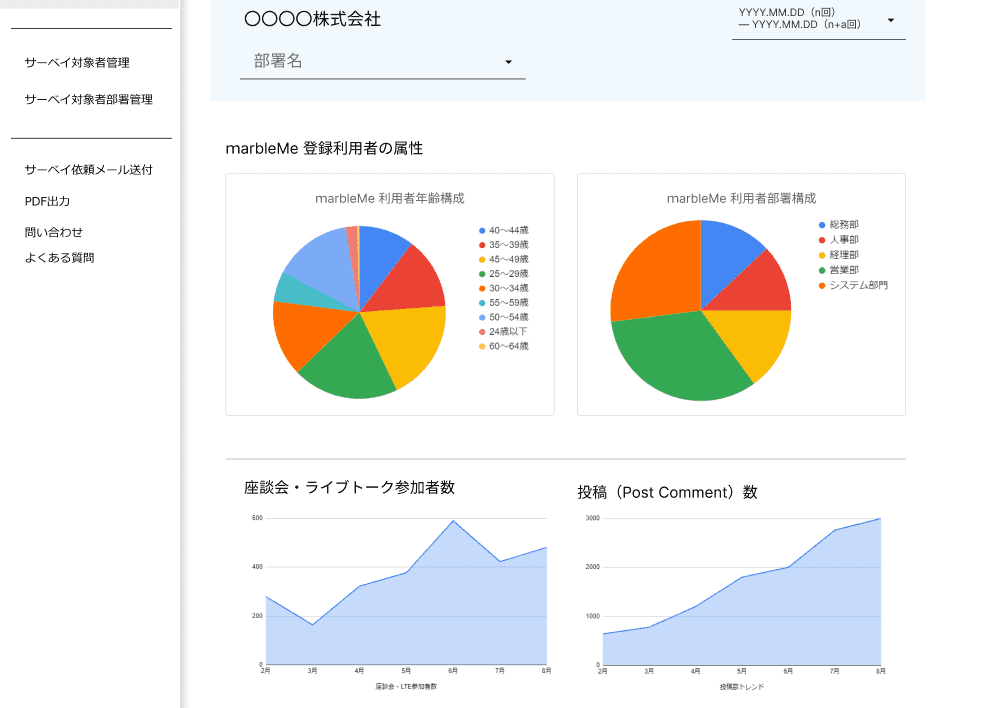1002x708 pixels.
Task: Click the yellow slice of the department pie chart
Action: [x=754, y=339]
